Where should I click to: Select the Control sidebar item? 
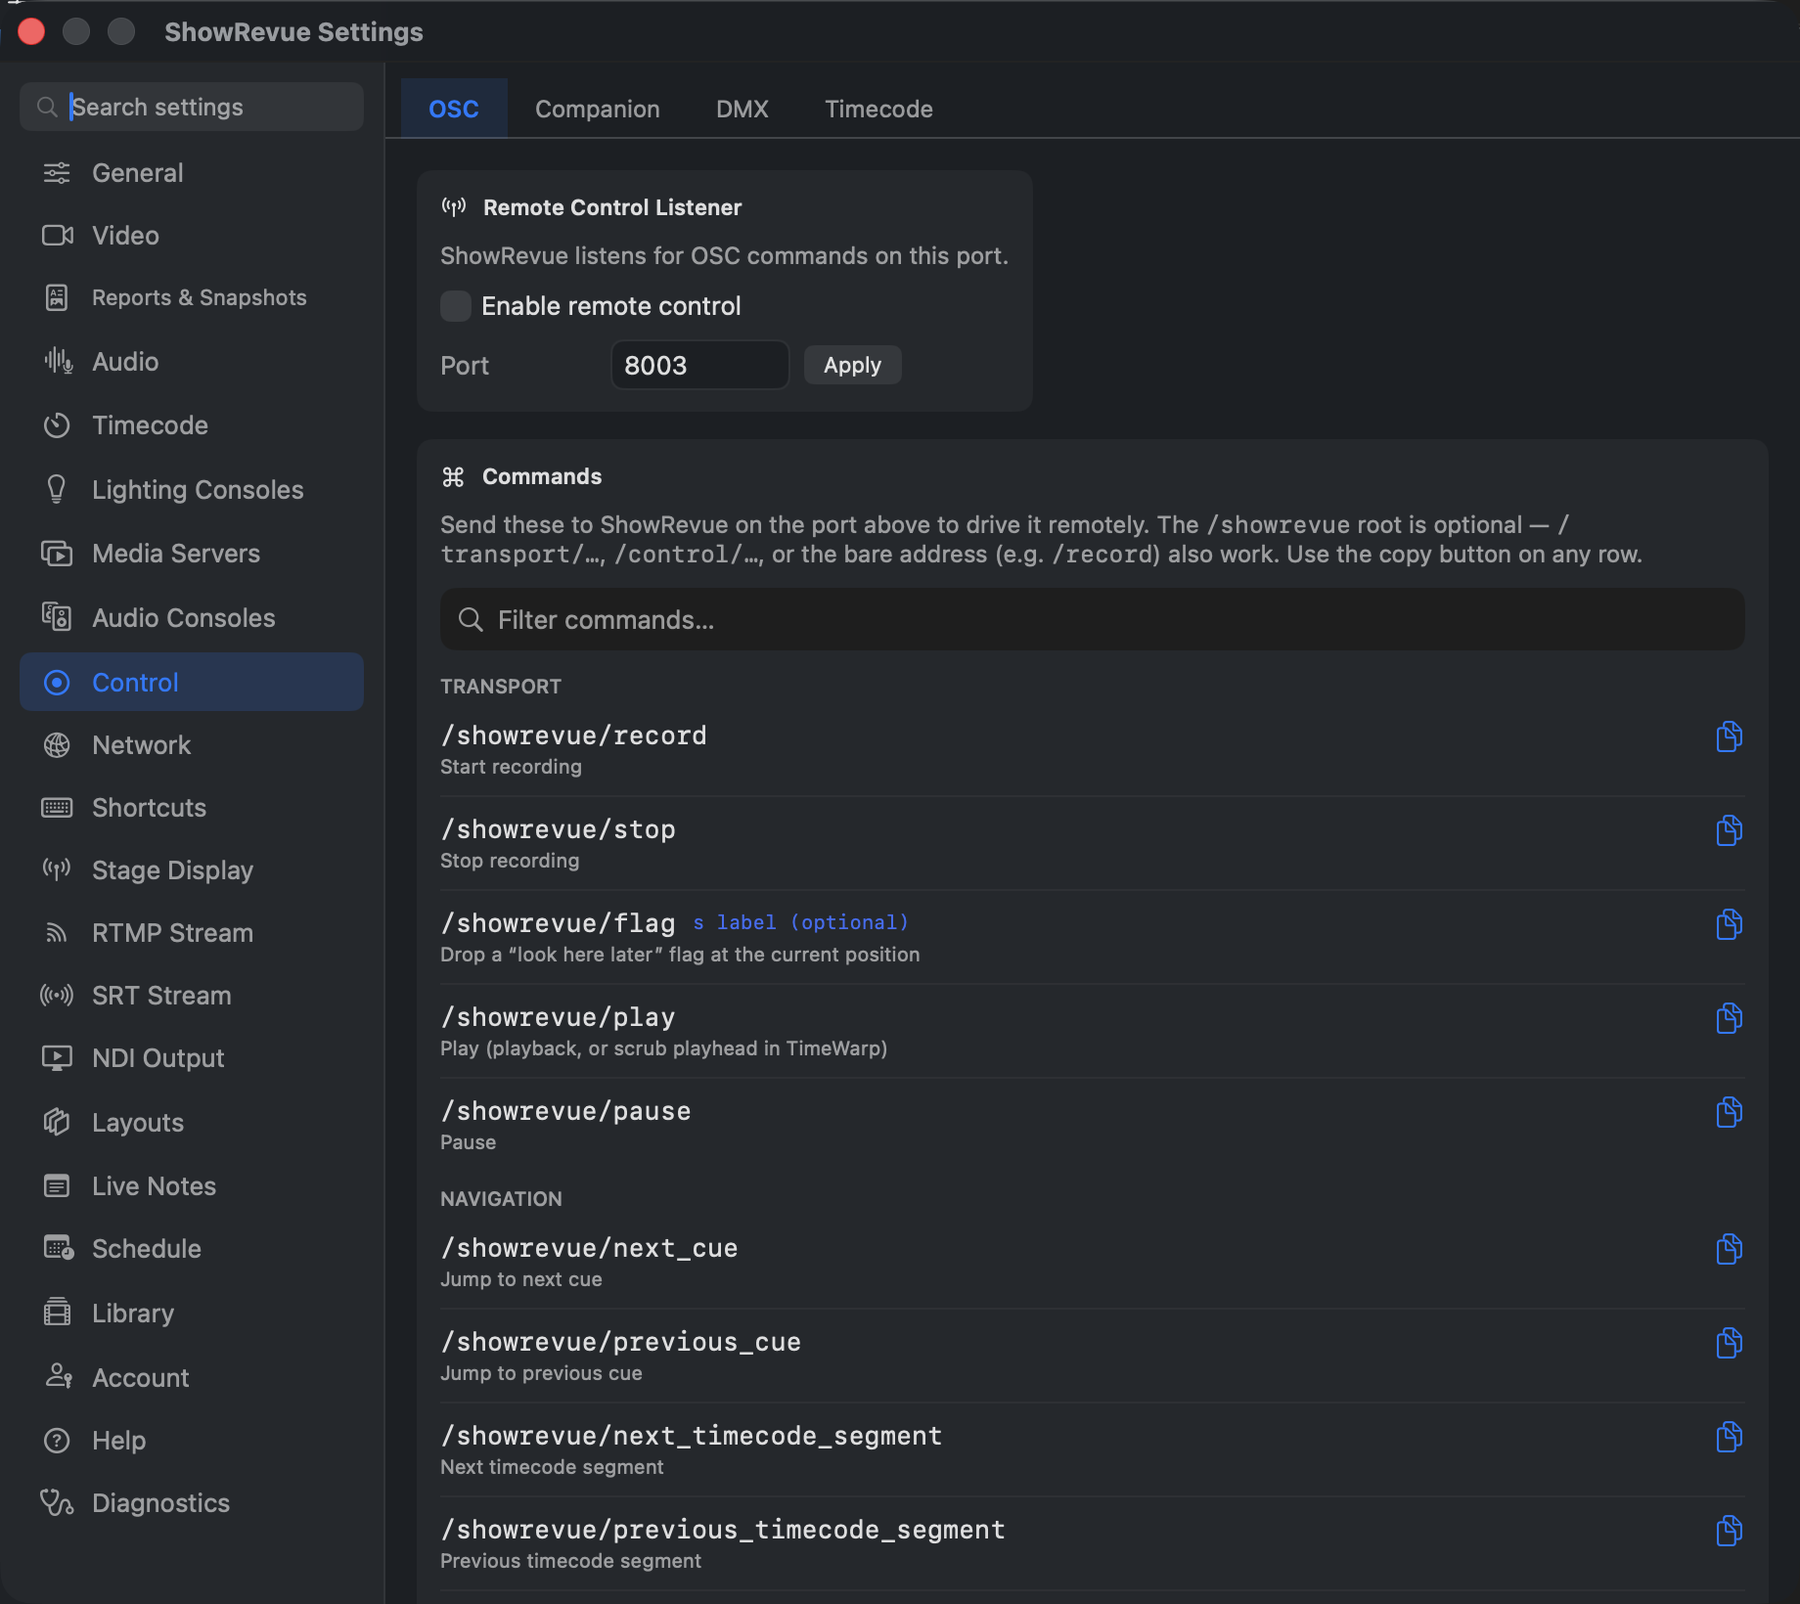point(191,682)
